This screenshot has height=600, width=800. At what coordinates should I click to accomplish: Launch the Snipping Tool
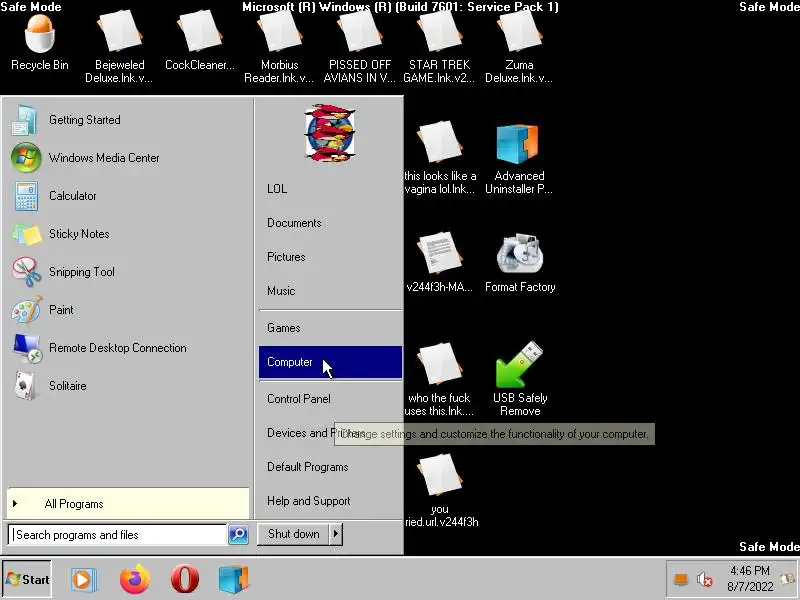point(128,272)
